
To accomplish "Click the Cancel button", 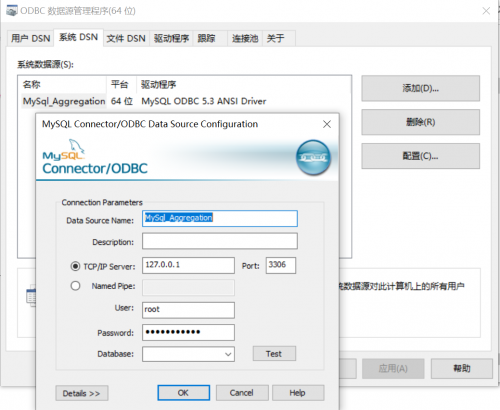I will [242, 393].
